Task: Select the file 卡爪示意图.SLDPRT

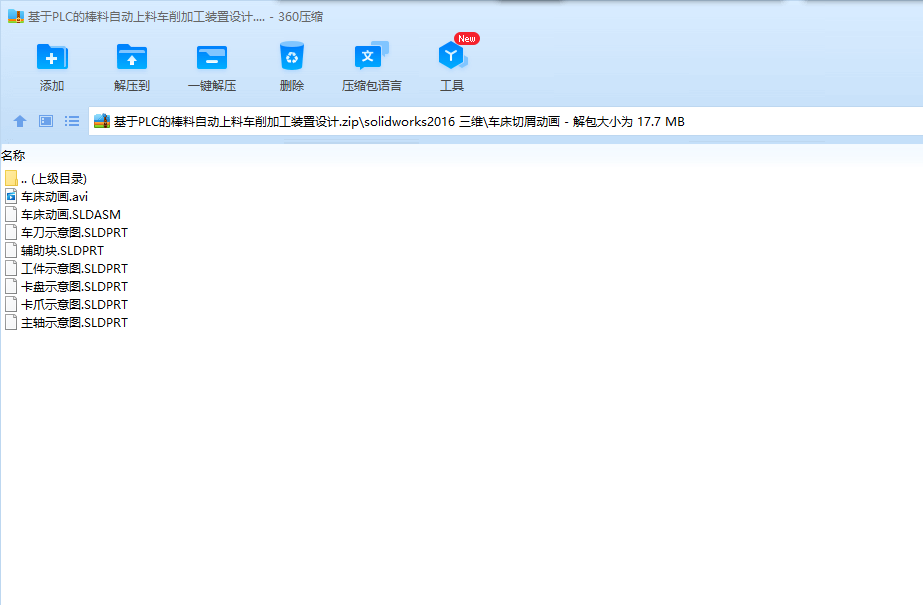Action: (x=74, y=305)
